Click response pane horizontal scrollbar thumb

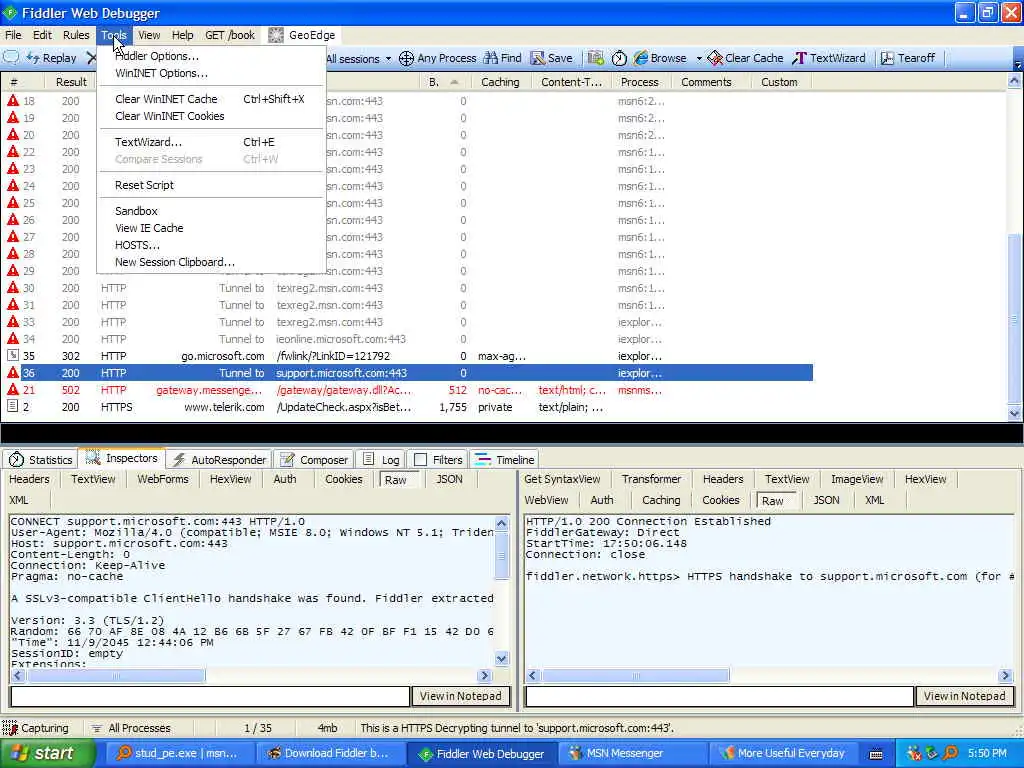tap(635, 675)
